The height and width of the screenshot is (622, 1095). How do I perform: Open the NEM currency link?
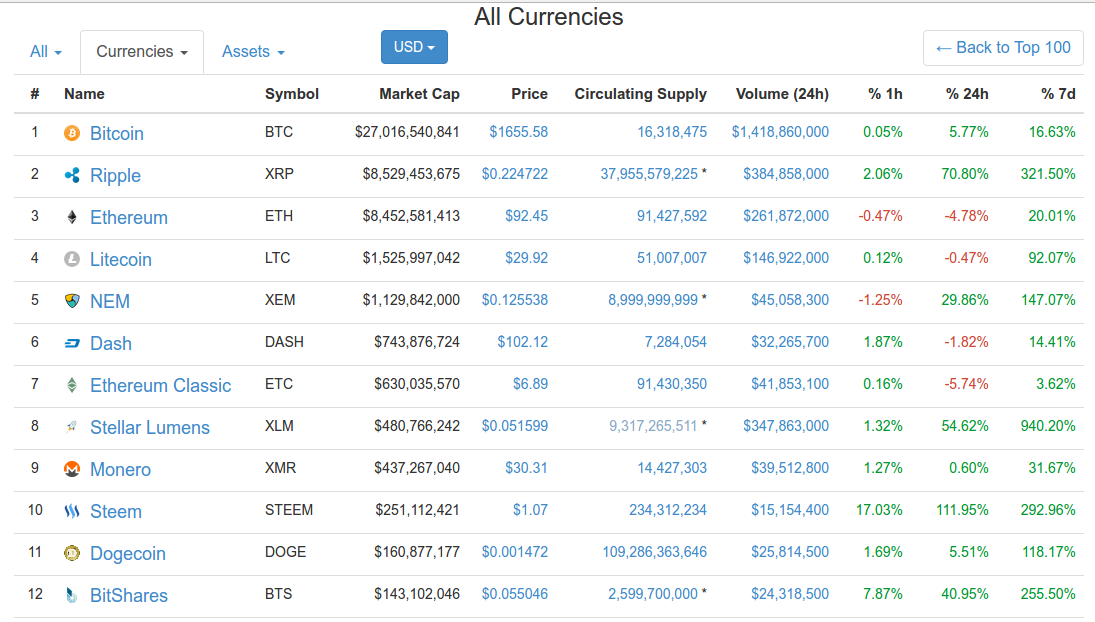tap(110, 302)
